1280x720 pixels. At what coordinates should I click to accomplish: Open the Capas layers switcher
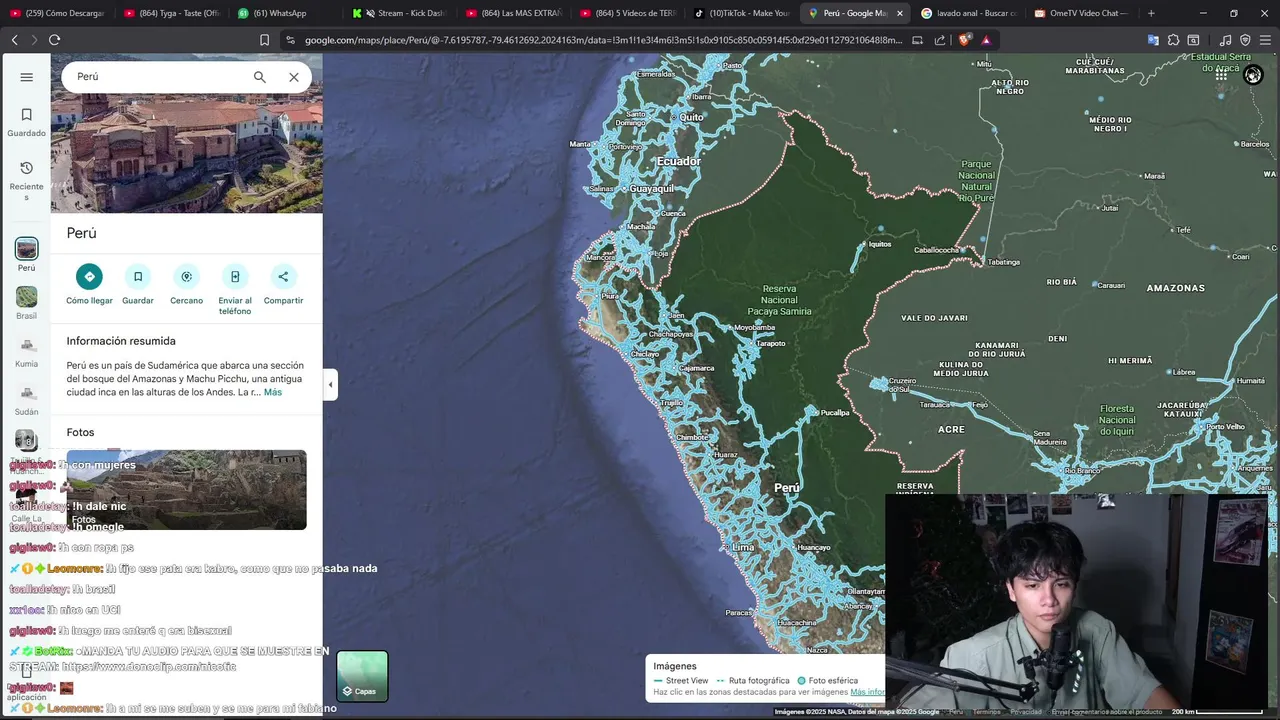pyautogui.click(x=362, y=676)
